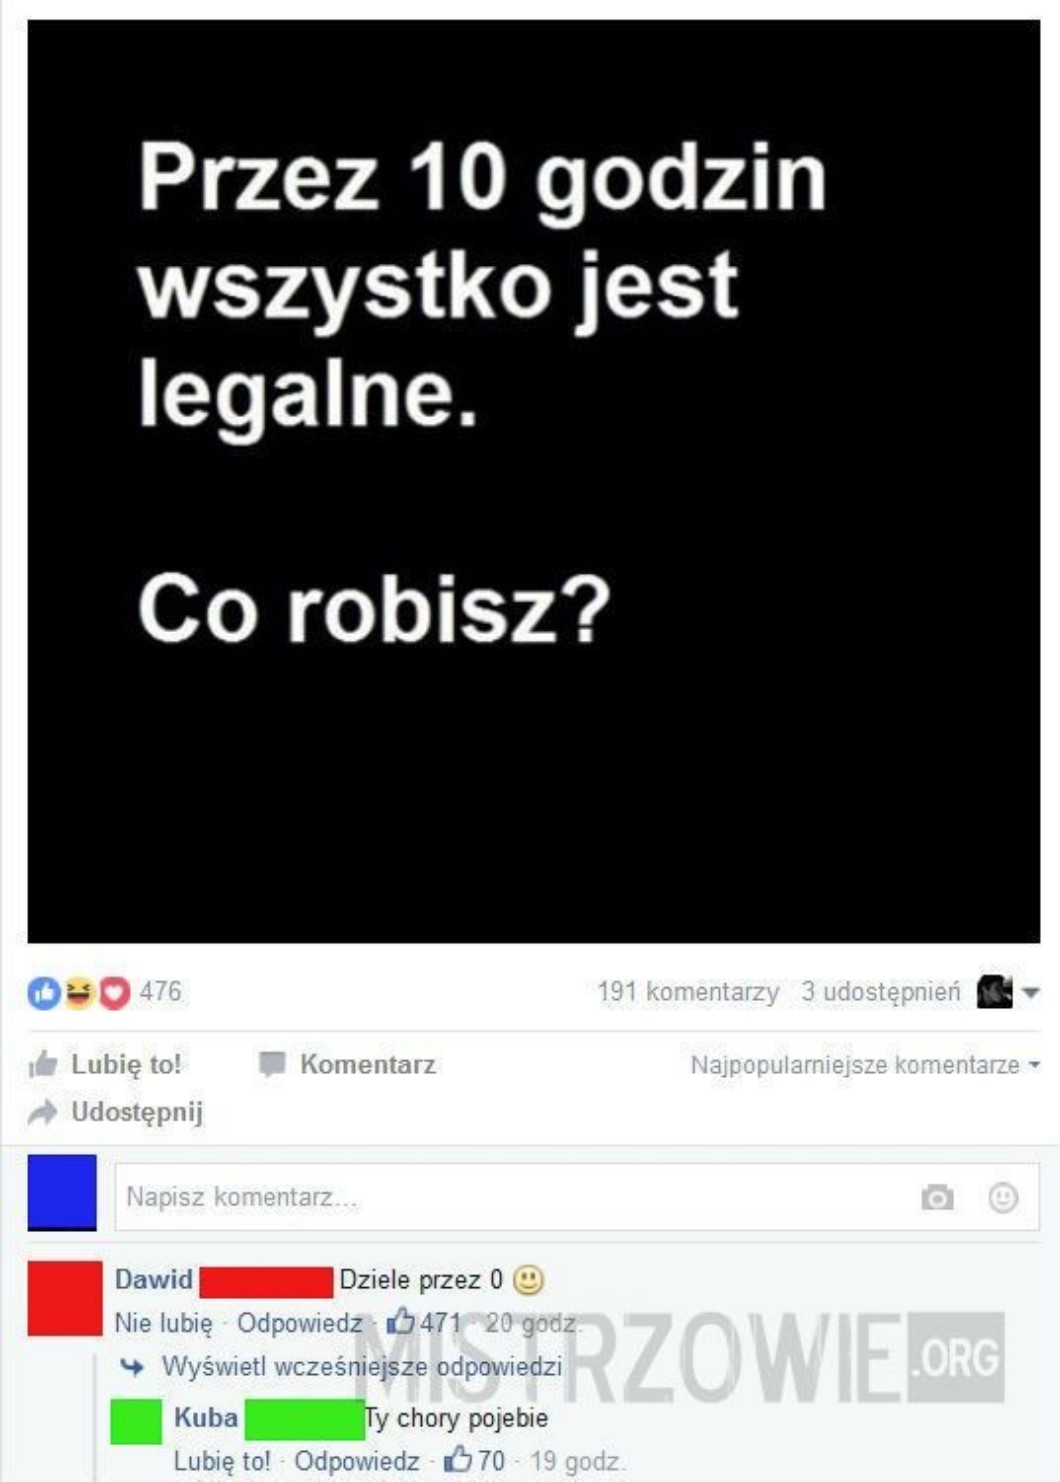Click the thumbs-up icon beside 70
Viewport: 1060px width, 1482px height.
[457, 1459]
